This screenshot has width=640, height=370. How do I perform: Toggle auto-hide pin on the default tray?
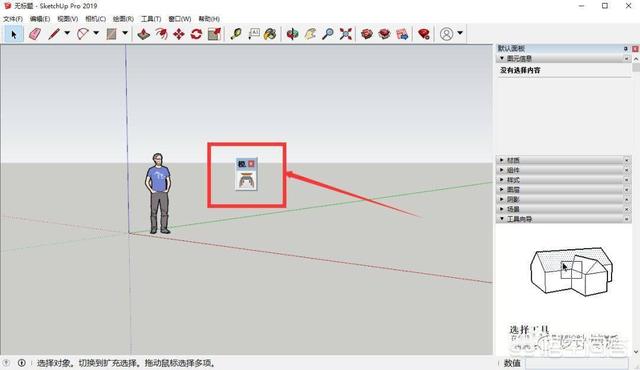click(626, 49)
